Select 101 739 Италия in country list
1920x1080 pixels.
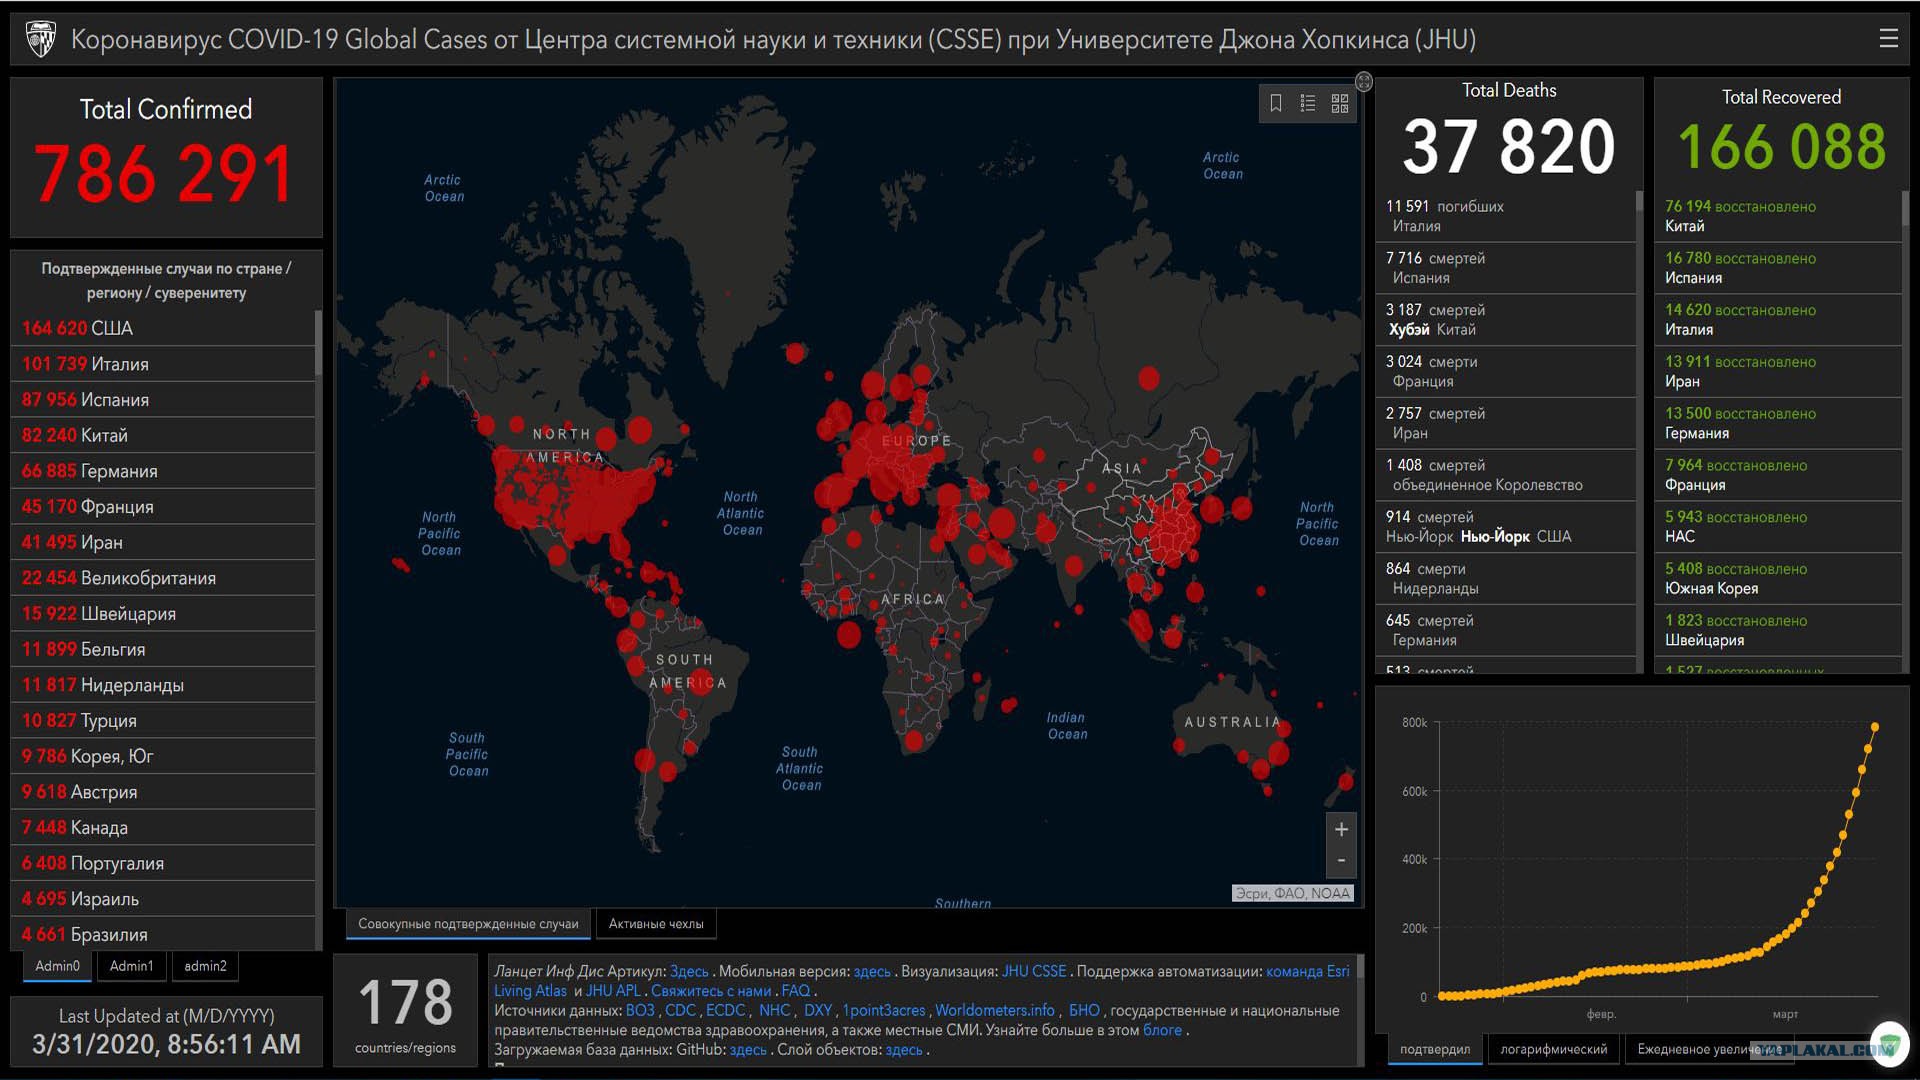[x=163, y=364]
